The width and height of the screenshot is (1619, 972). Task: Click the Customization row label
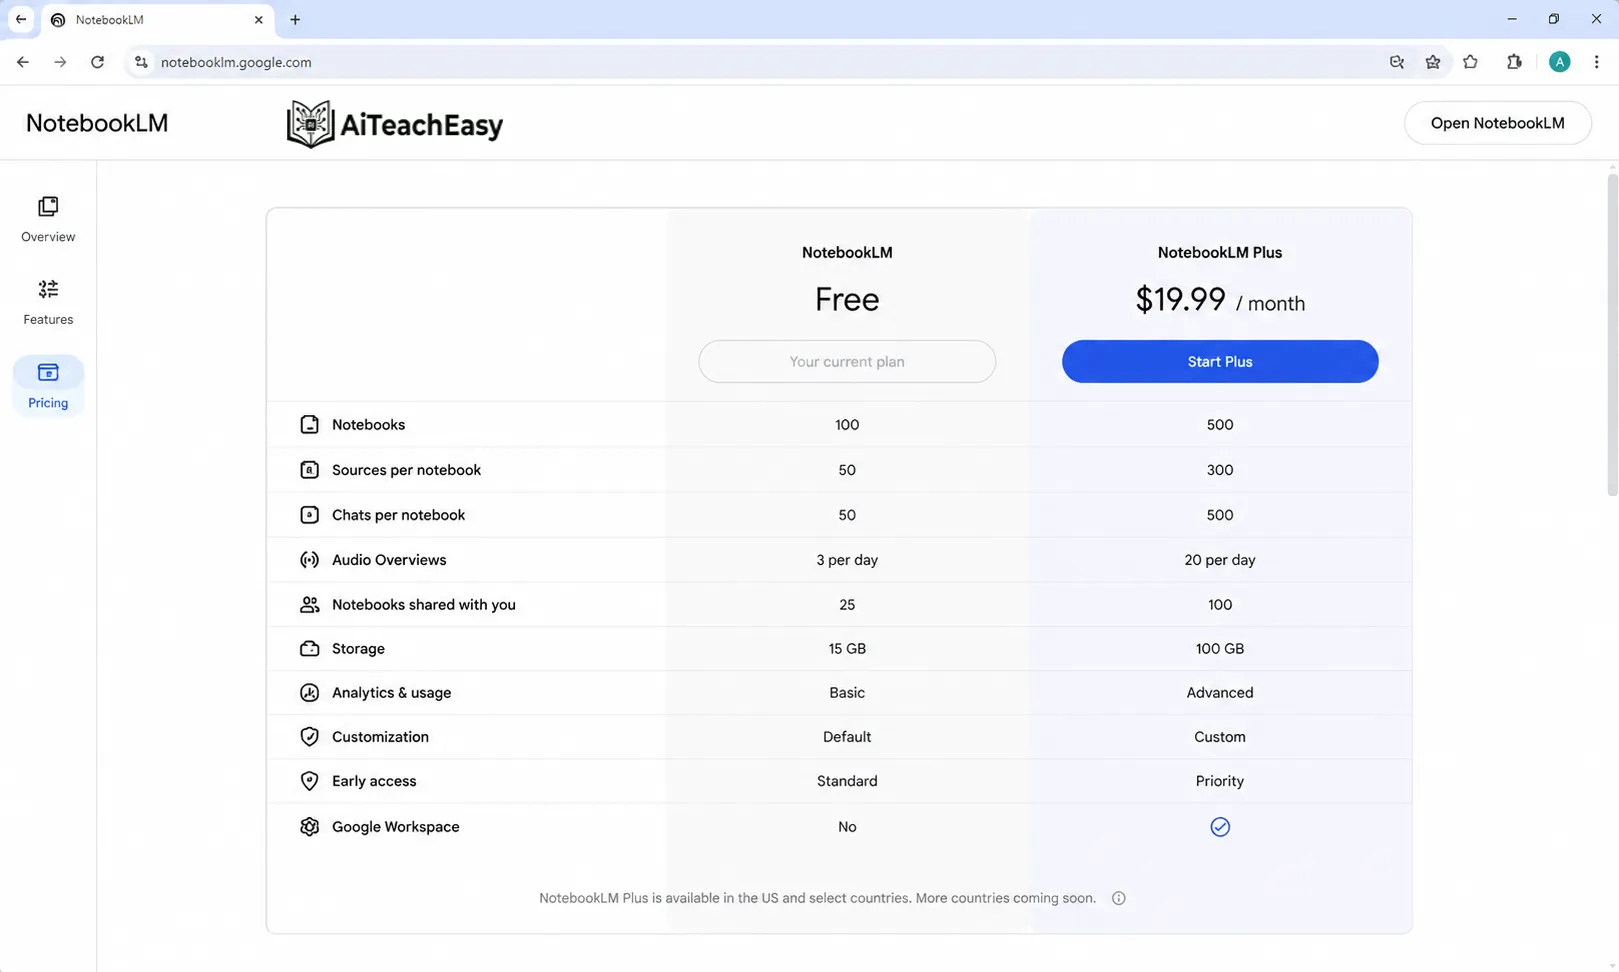(380, 737)
